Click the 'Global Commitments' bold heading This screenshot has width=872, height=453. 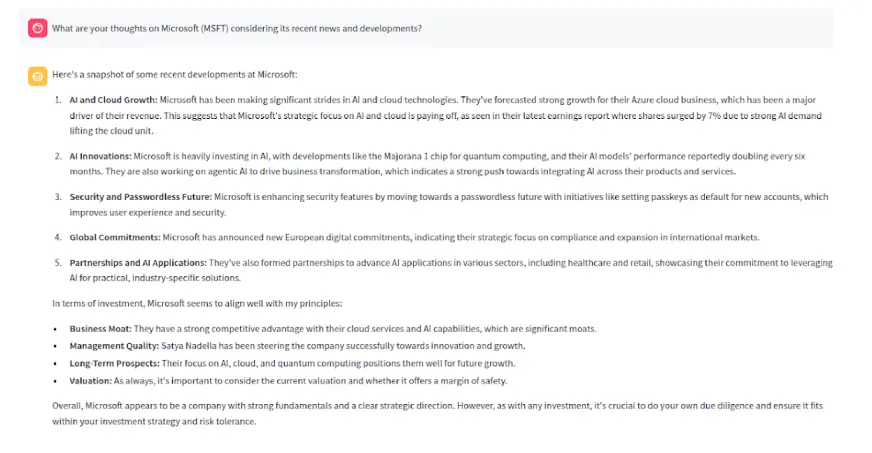[x=115, y=237]
